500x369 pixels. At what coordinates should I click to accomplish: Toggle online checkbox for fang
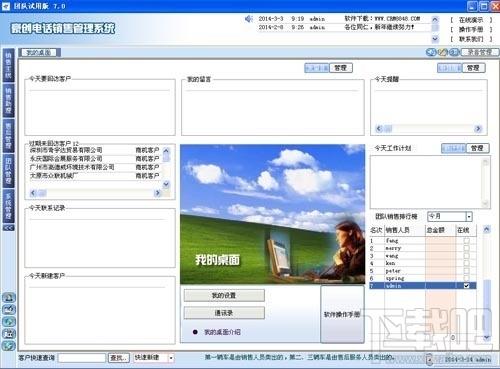click(x=466, y=240)
